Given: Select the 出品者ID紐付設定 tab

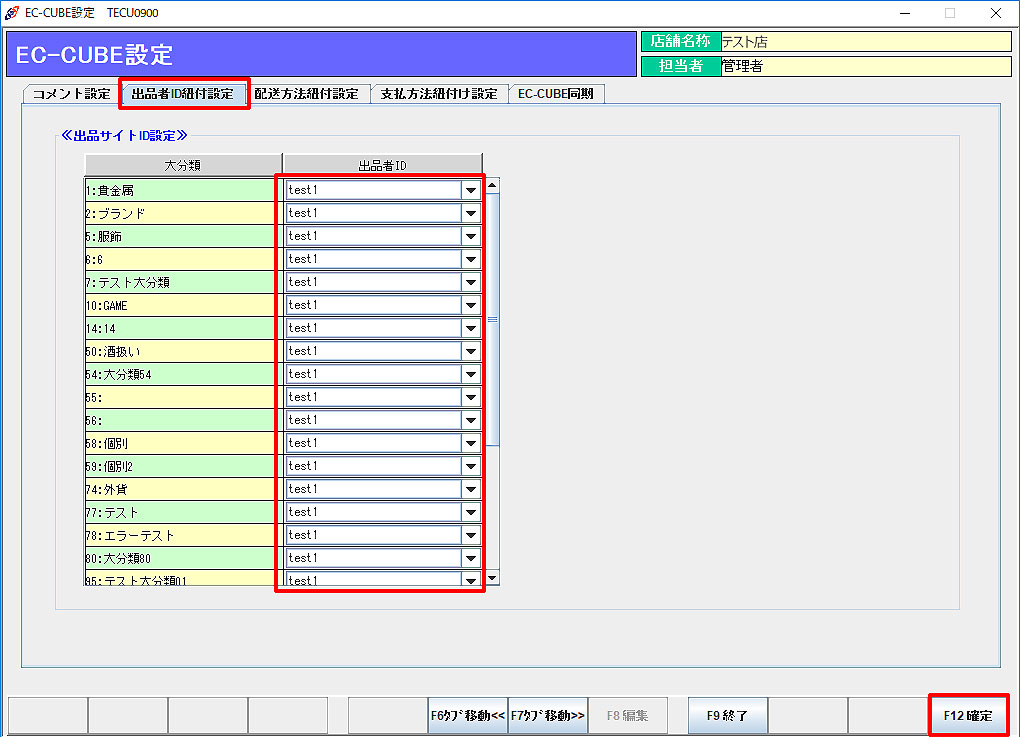Looking at the screenshot, I should 183,94.
